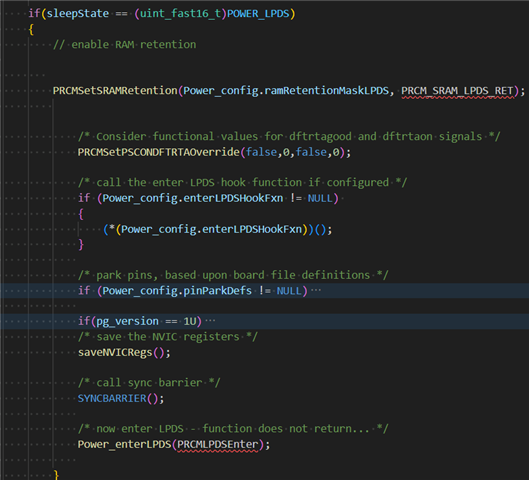Viewport: 529px width, 480px height.
Task: Place cursor on PRCMSetSRAMRetention function call
Action: point(115,91)
